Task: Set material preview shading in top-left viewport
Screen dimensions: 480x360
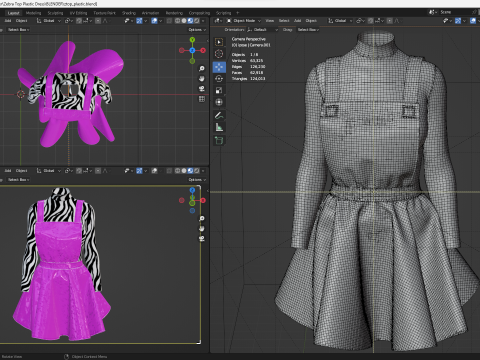Action: click(190, 21)
